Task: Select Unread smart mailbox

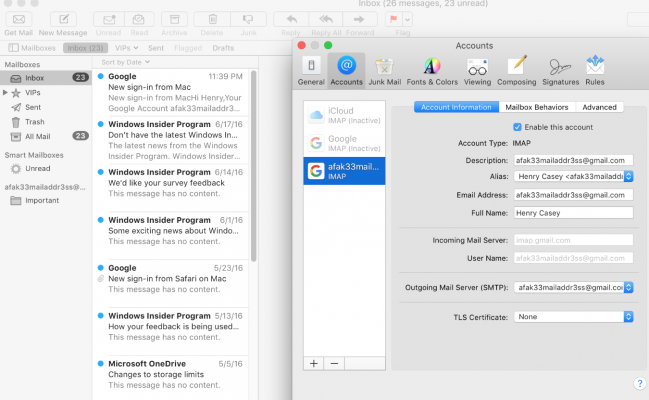Action: tap(46, 169)
